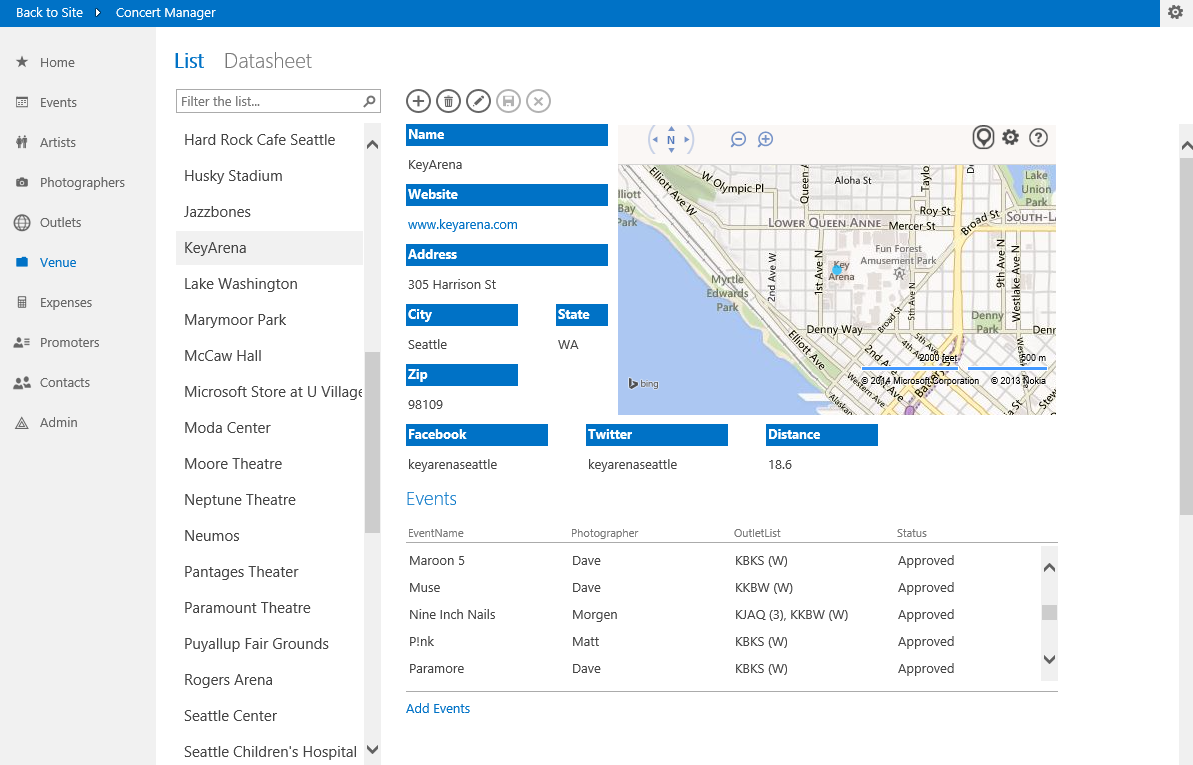Open the map help question icon
This screenshot has width=1193, height=765.
1039,138
